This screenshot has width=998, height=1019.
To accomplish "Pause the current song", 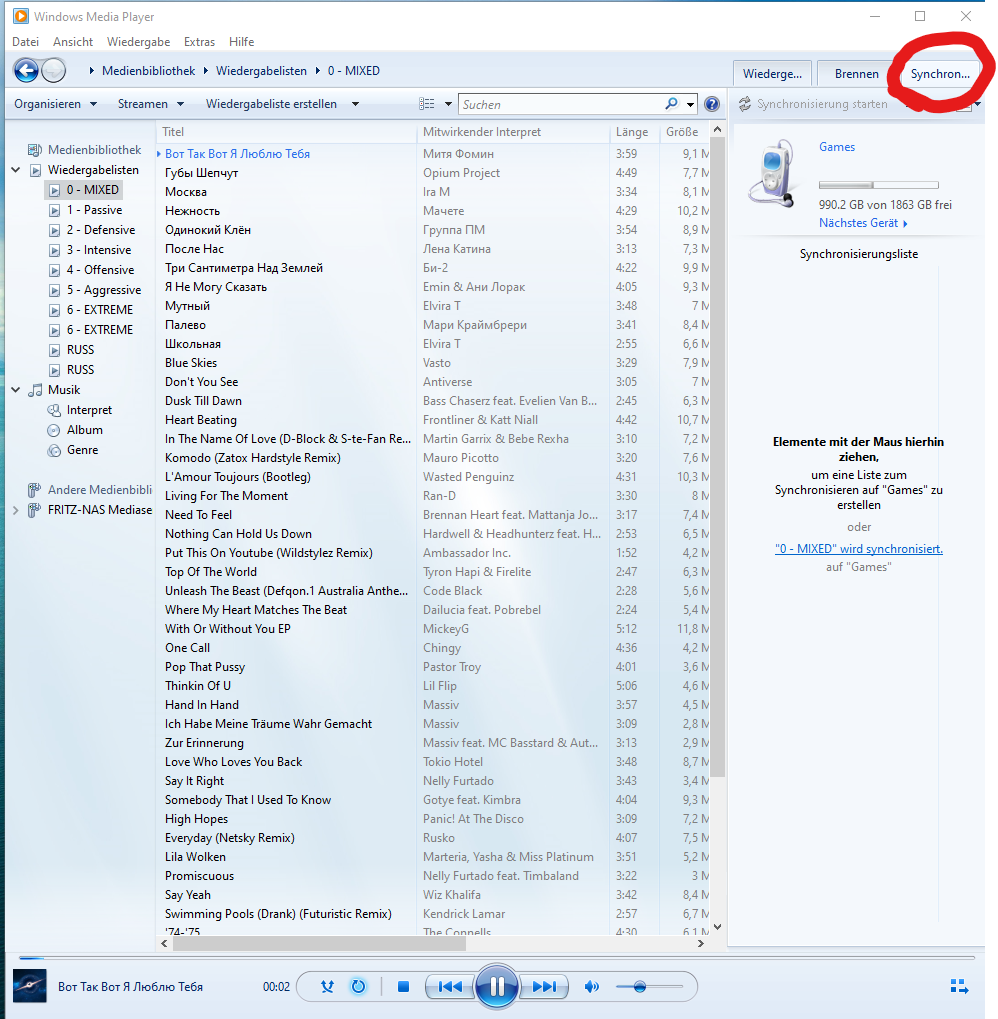I will 497,987.
